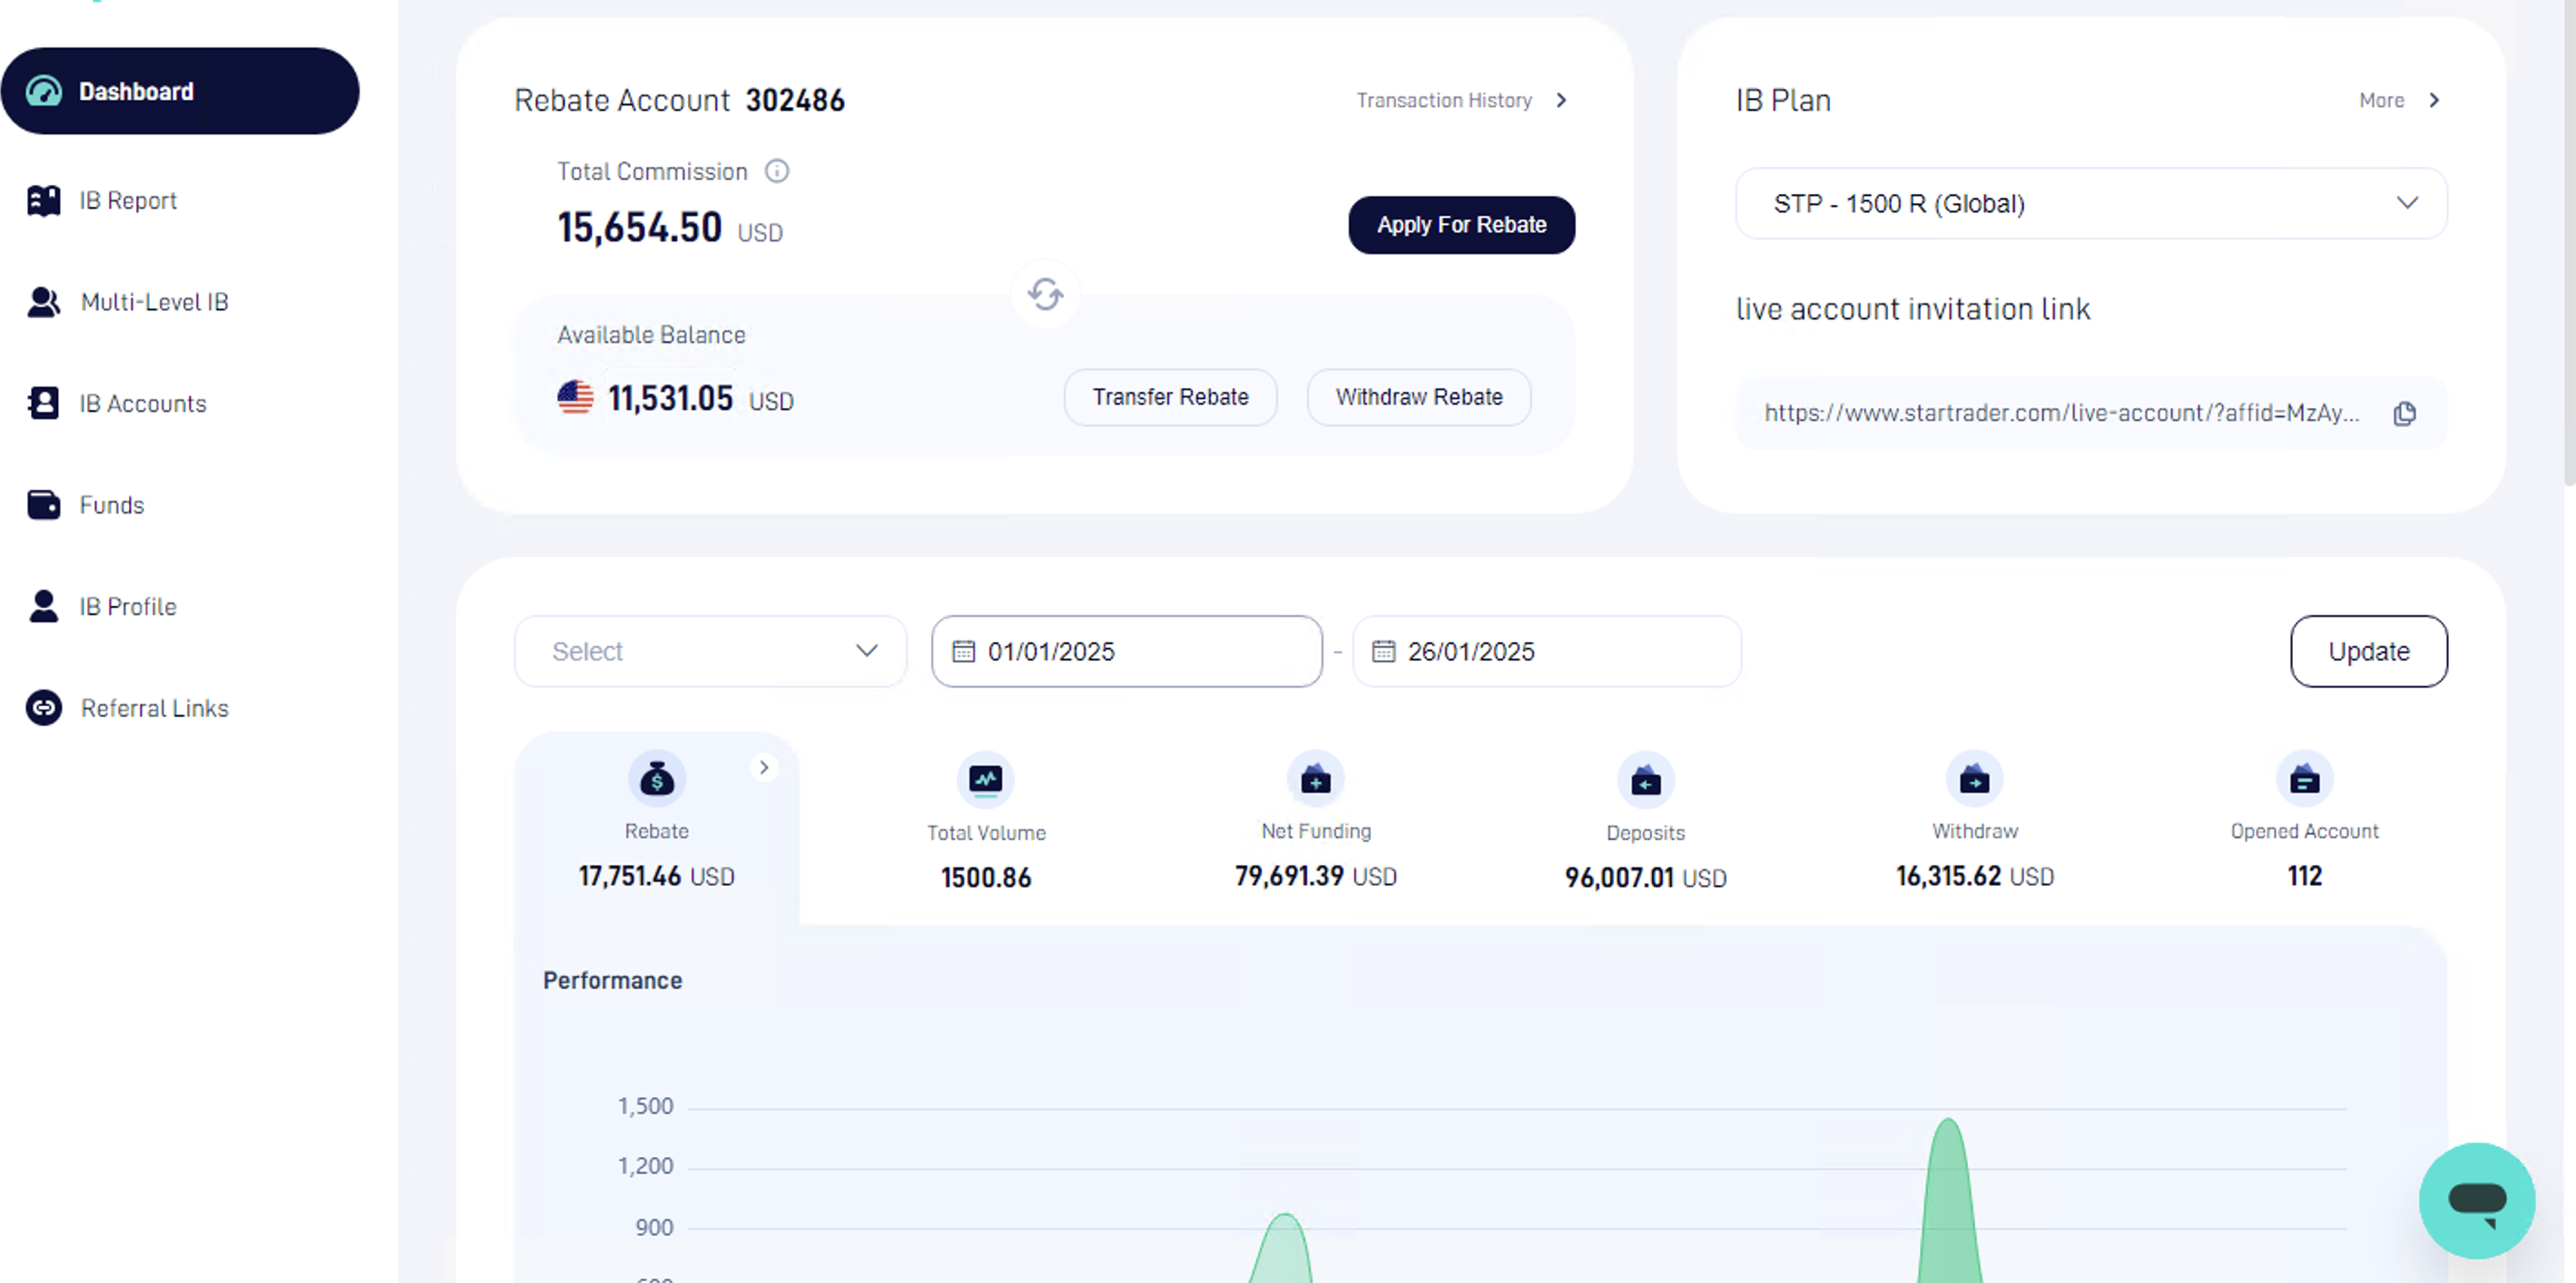Click the More arrow chevron
Image resolution: width=2576 pixels, height=1283 pixels.
click(x=2434, y=100)
